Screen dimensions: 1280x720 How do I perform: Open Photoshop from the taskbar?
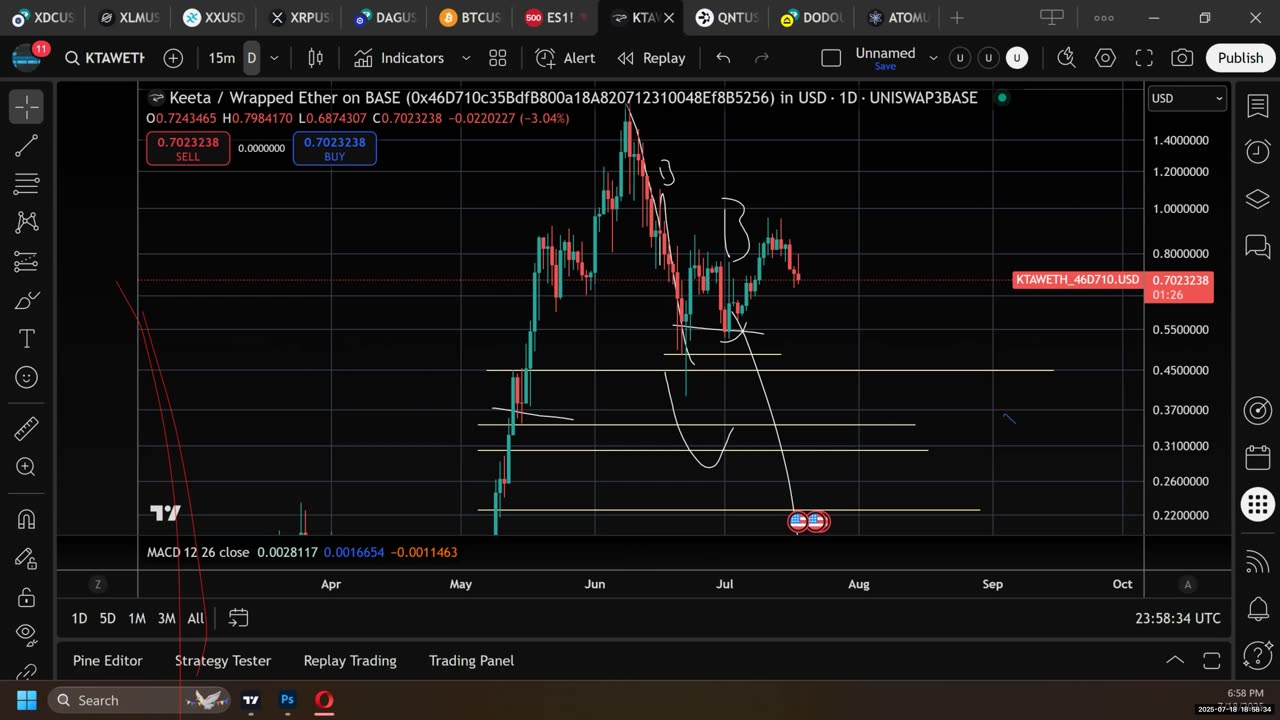click(x=287, y=700)
